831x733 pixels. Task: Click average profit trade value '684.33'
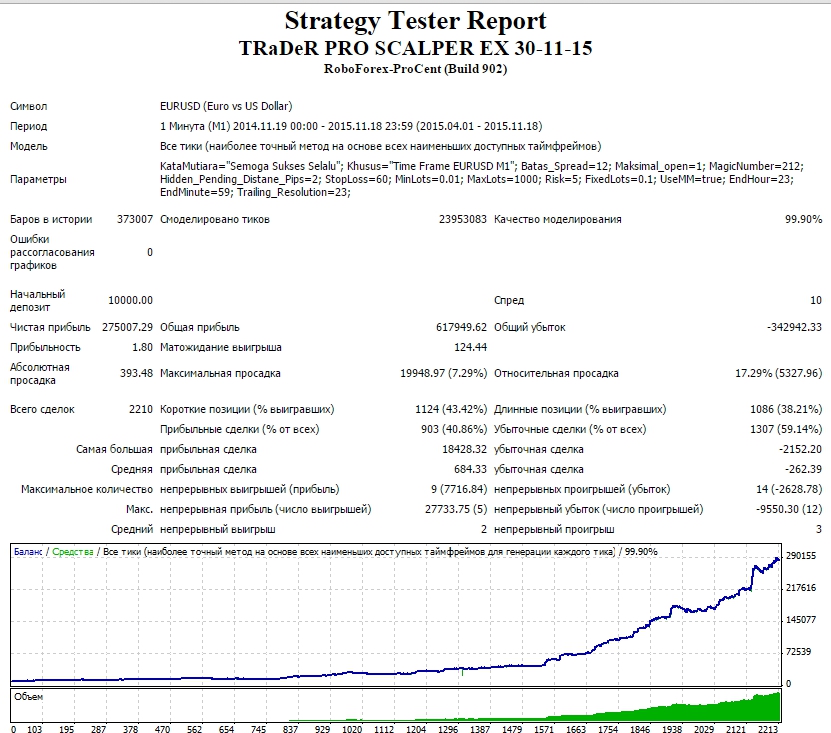(470, 470)
